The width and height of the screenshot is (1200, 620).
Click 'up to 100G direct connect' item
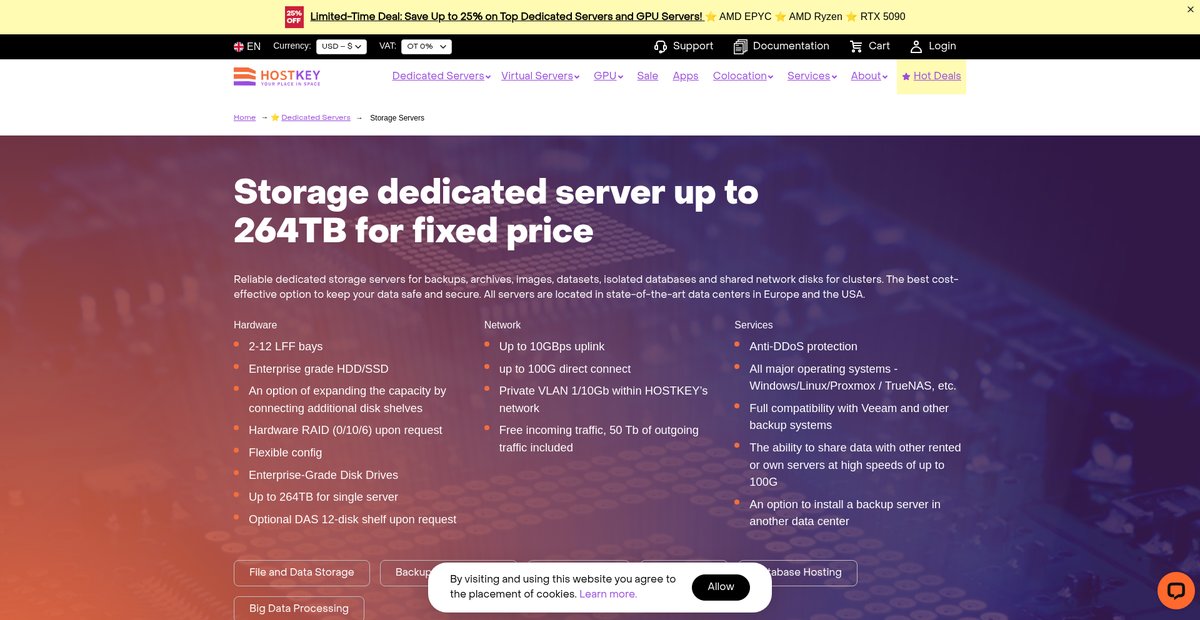coord(565,369)
